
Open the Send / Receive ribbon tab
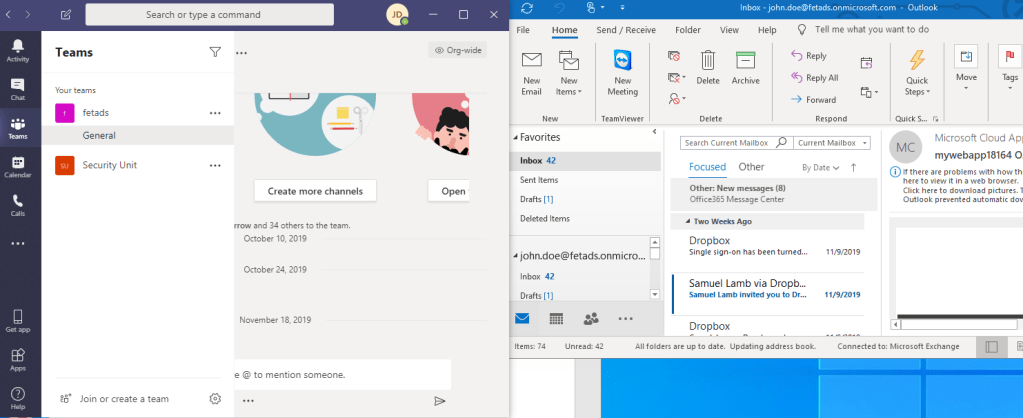(626, 30)
